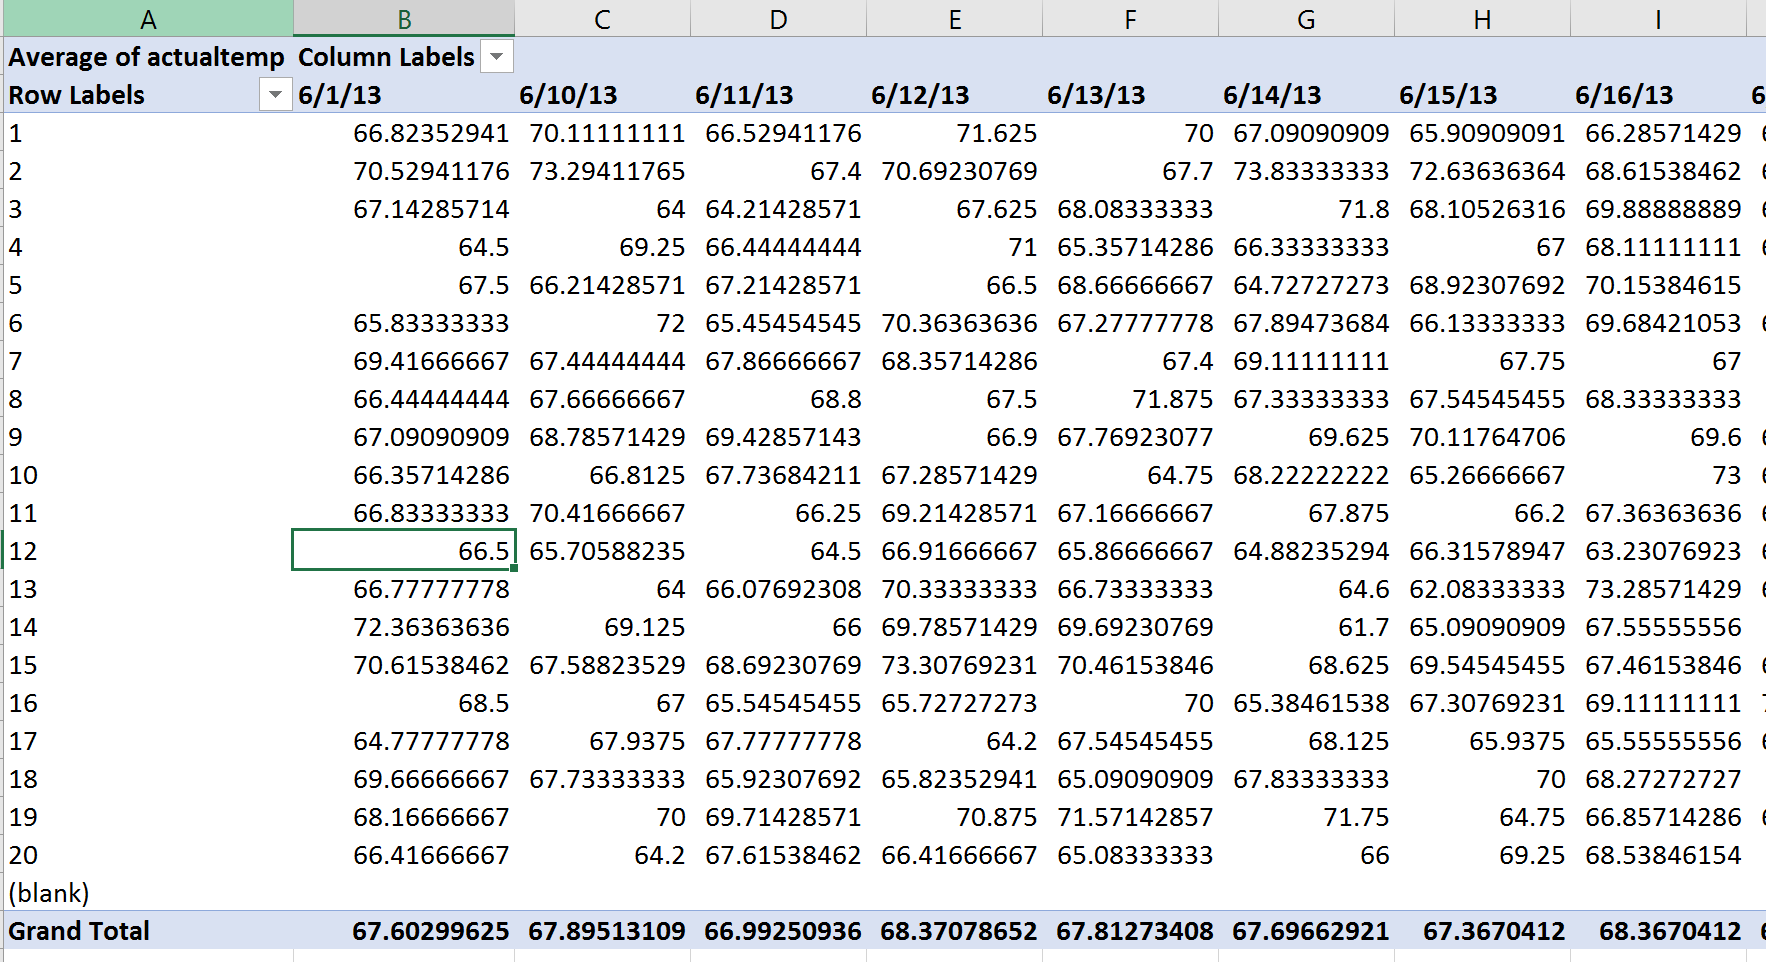Select the 6/15/13 date header cell
Image resolution: width=1766 pixels, height=962 pixels.
[x=1482, y=95]
